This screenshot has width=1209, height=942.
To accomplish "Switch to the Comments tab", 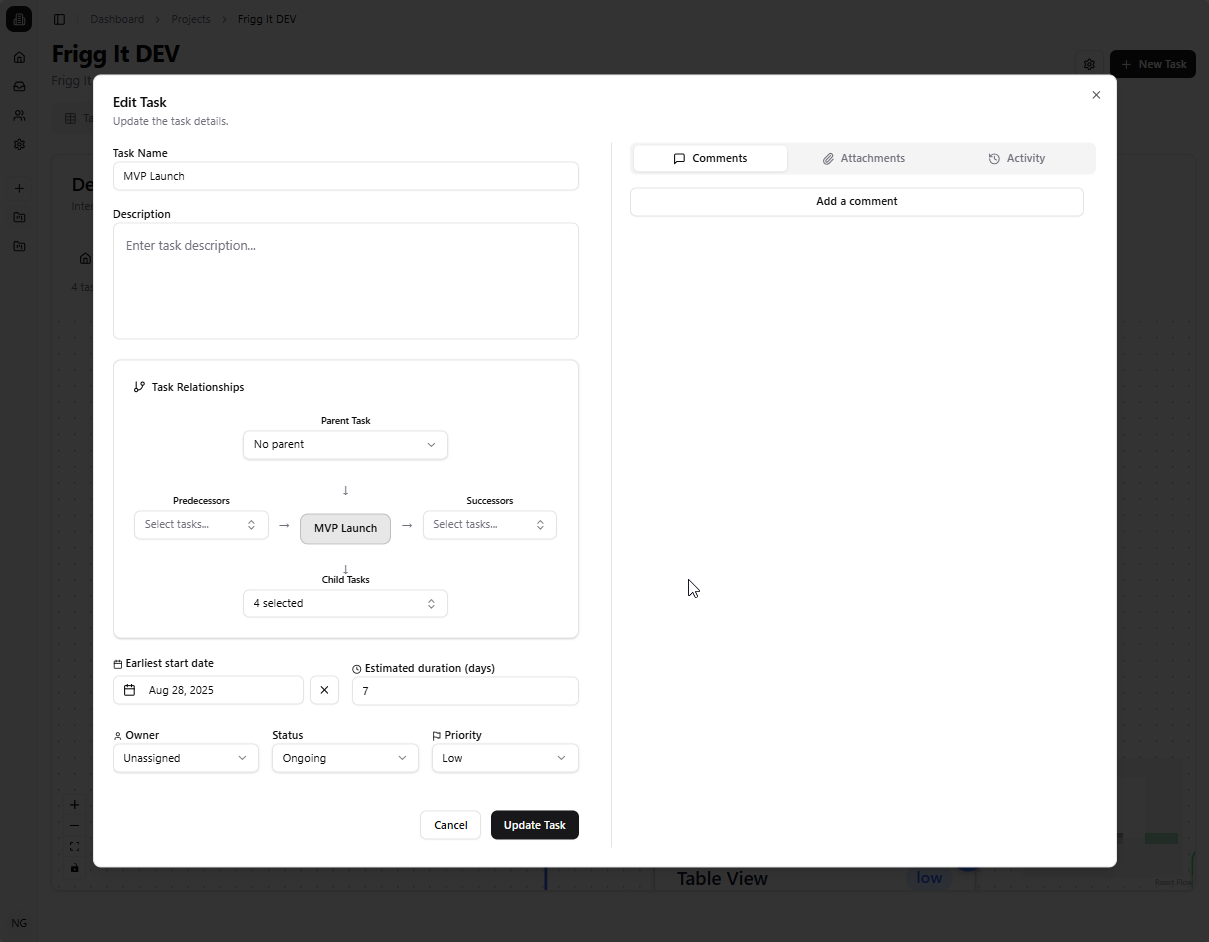I will point(710,158).
